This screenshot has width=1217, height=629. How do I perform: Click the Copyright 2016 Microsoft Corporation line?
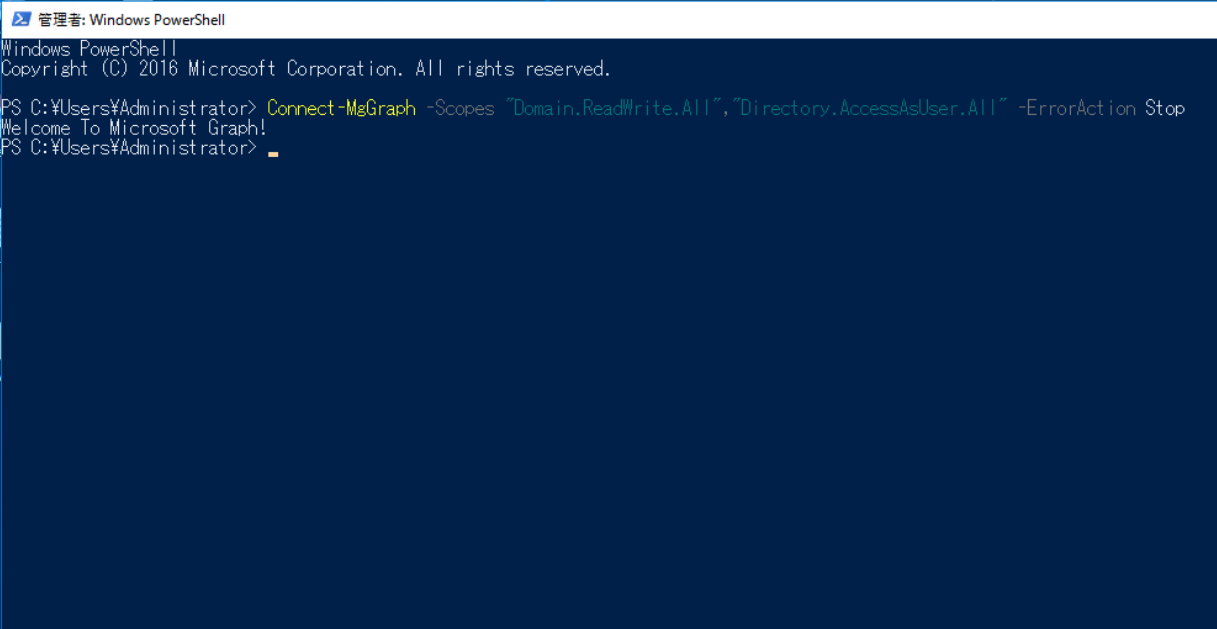point(306,69)
